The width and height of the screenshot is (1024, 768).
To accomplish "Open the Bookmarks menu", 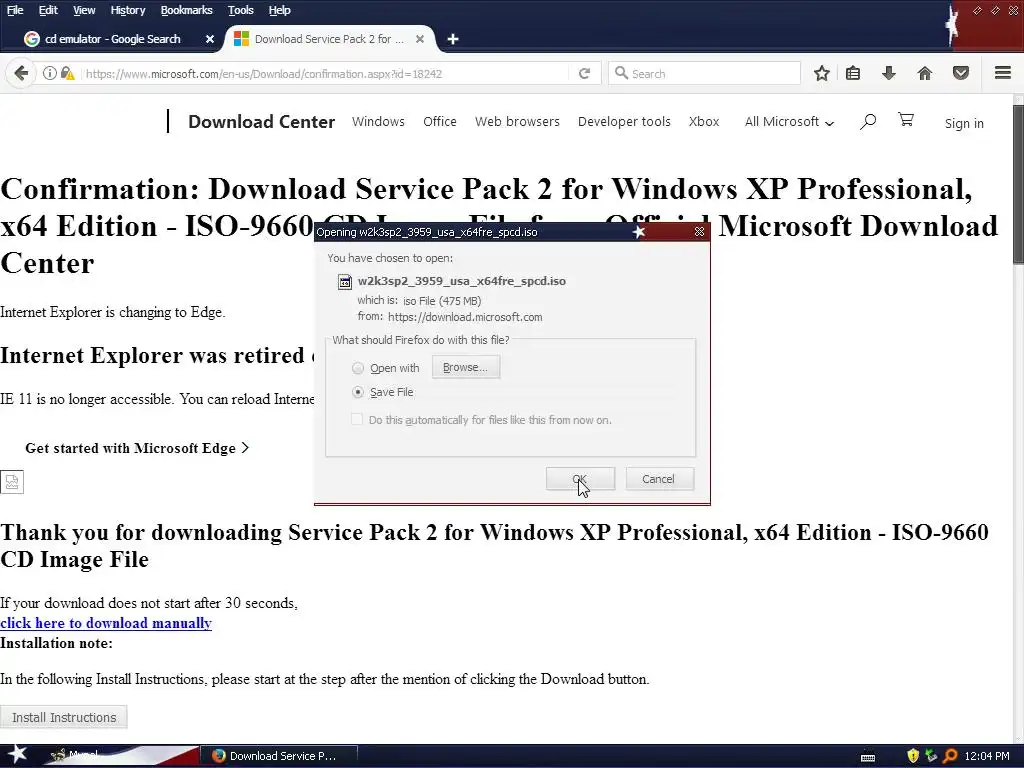I will (x=187, y=10).
